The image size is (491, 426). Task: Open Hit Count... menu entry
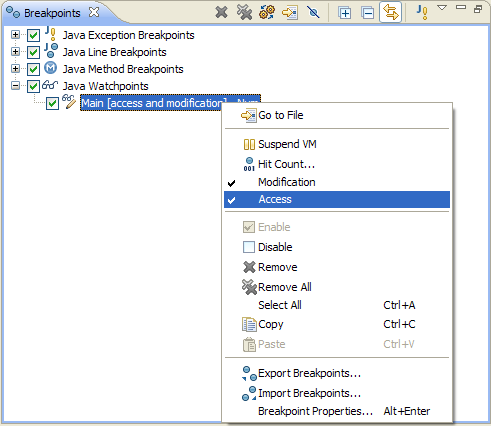pos(337,164)
